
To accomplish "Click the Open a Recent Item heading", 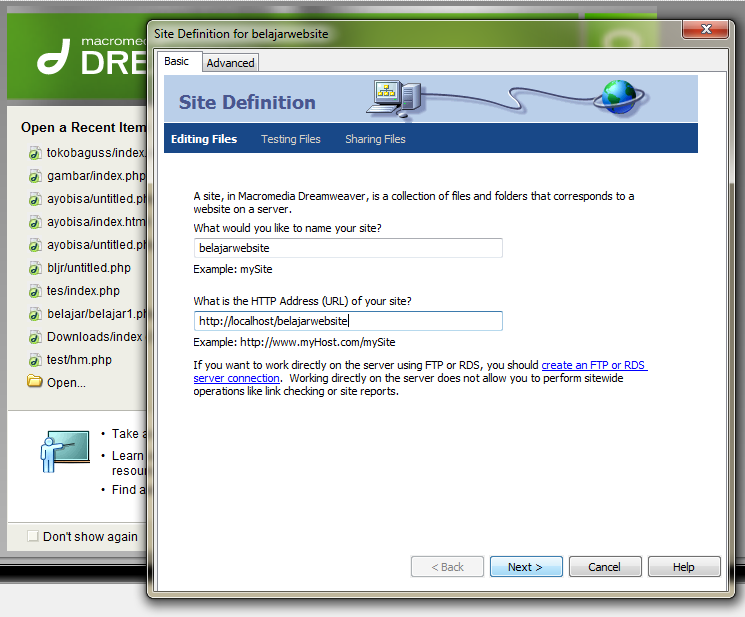I will point(84,127).
